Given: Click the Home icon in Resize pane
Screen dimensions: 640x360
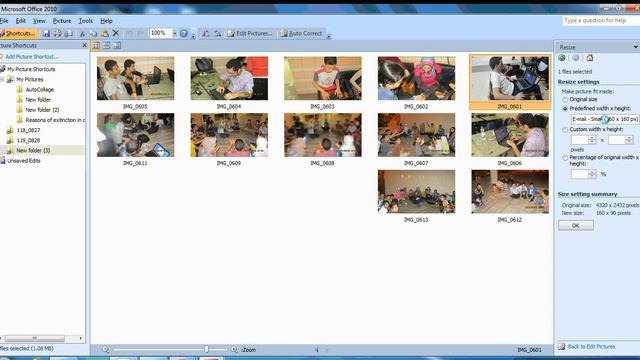Looking at the screenshot, I should click(589, 58).
